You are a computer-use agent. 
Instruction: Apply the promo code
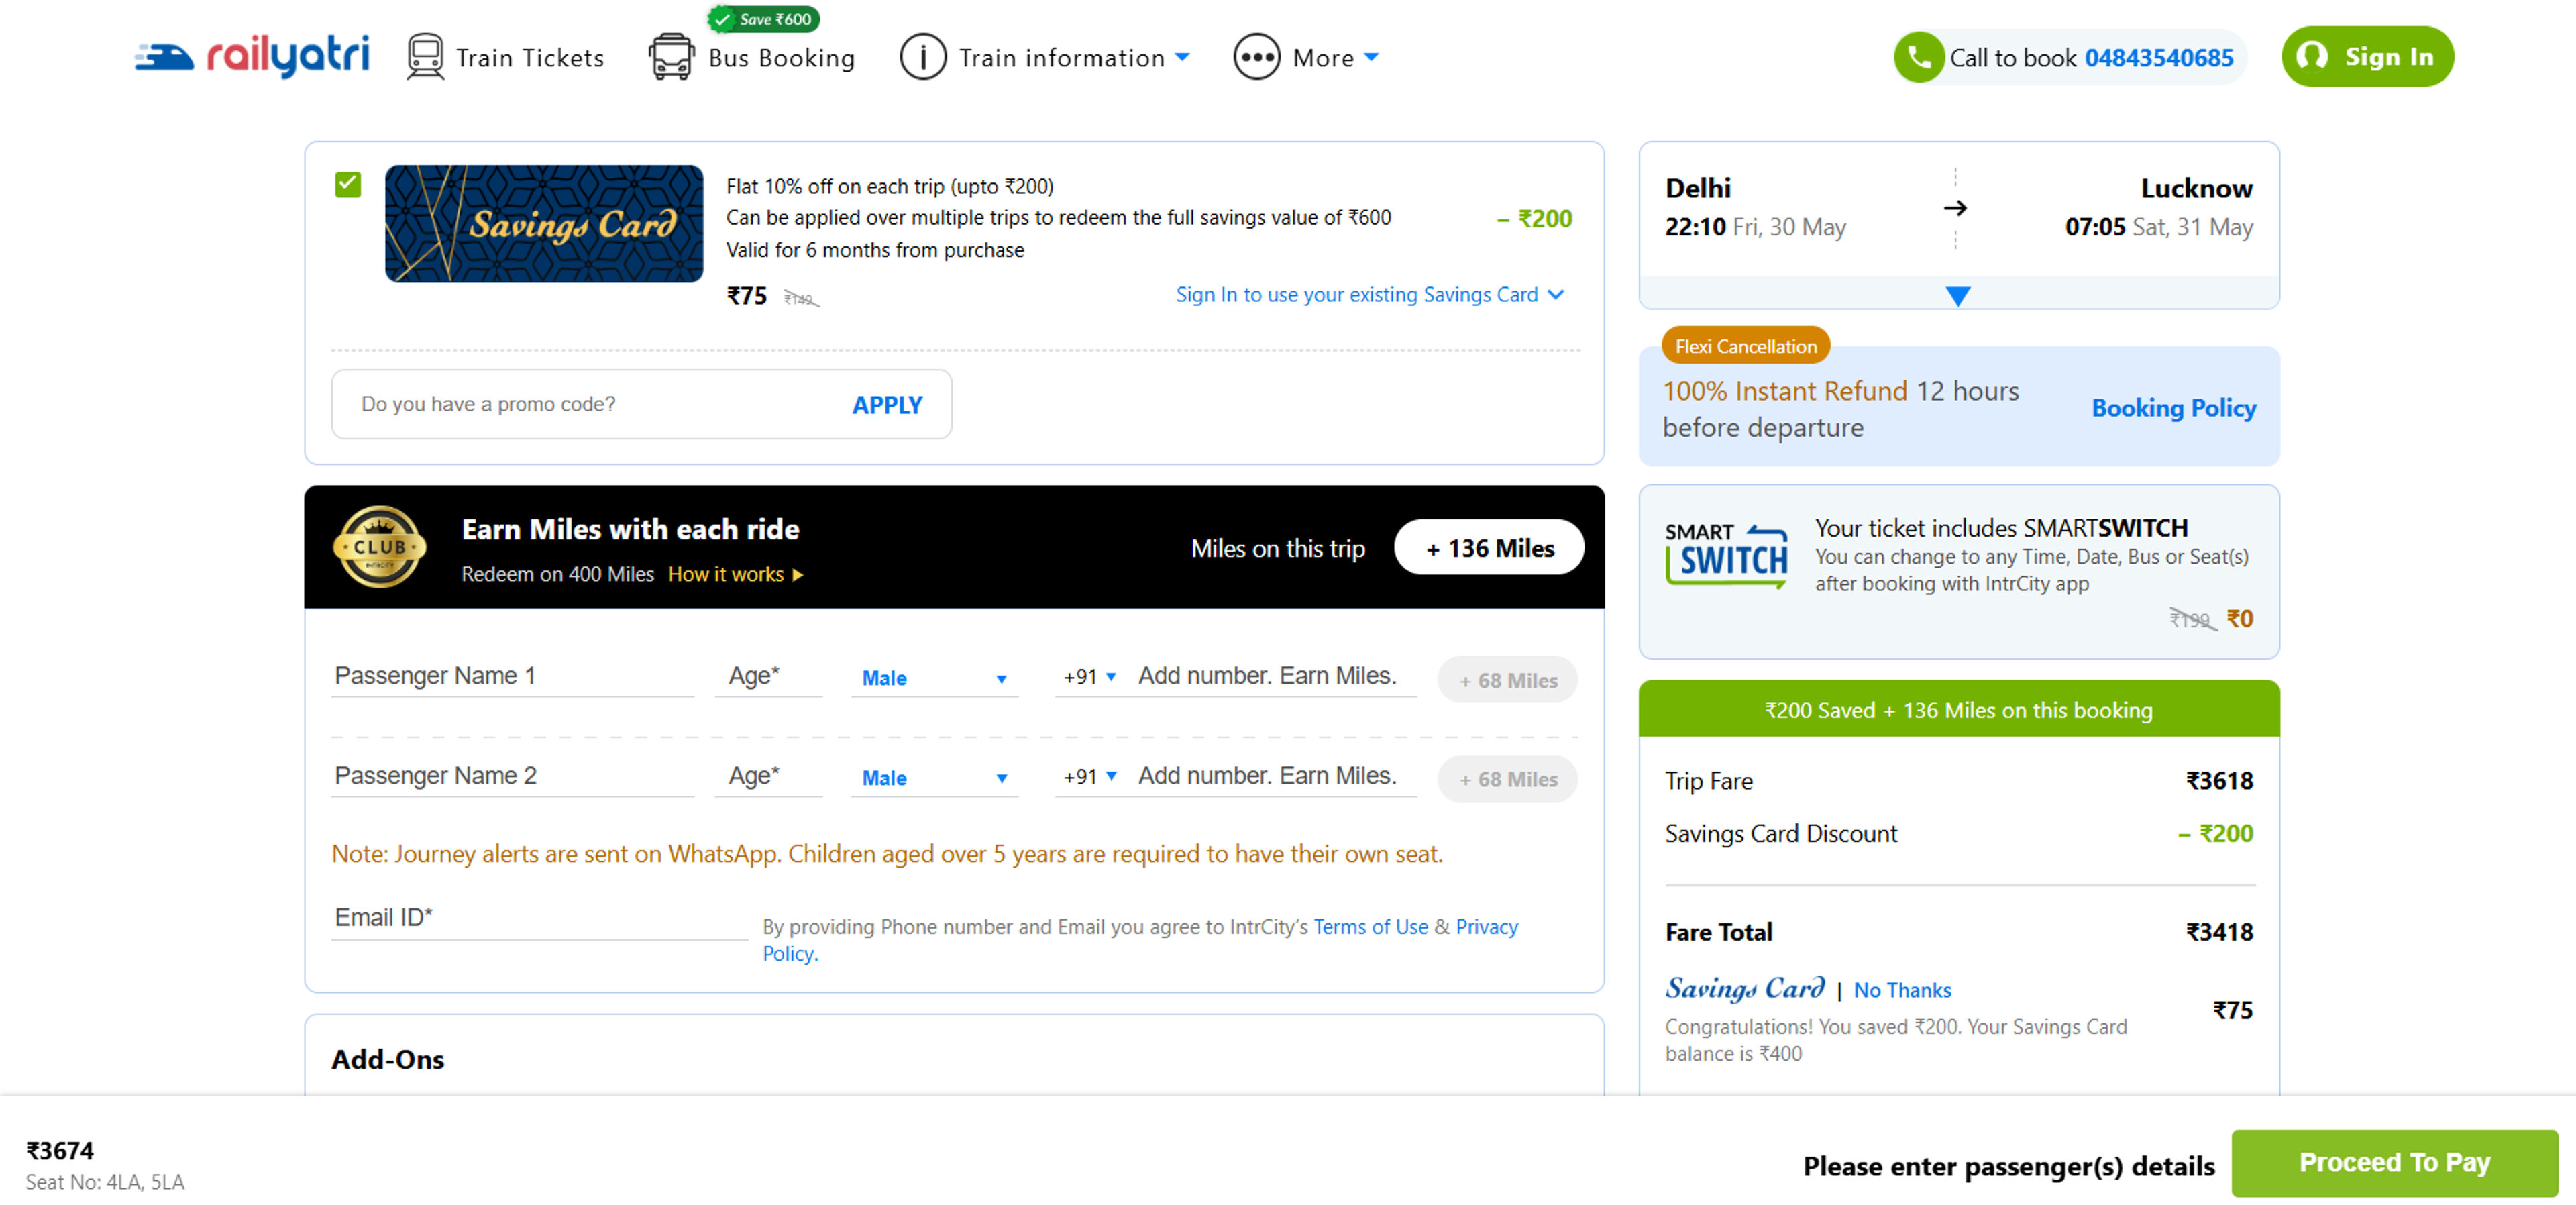(887, 405)
